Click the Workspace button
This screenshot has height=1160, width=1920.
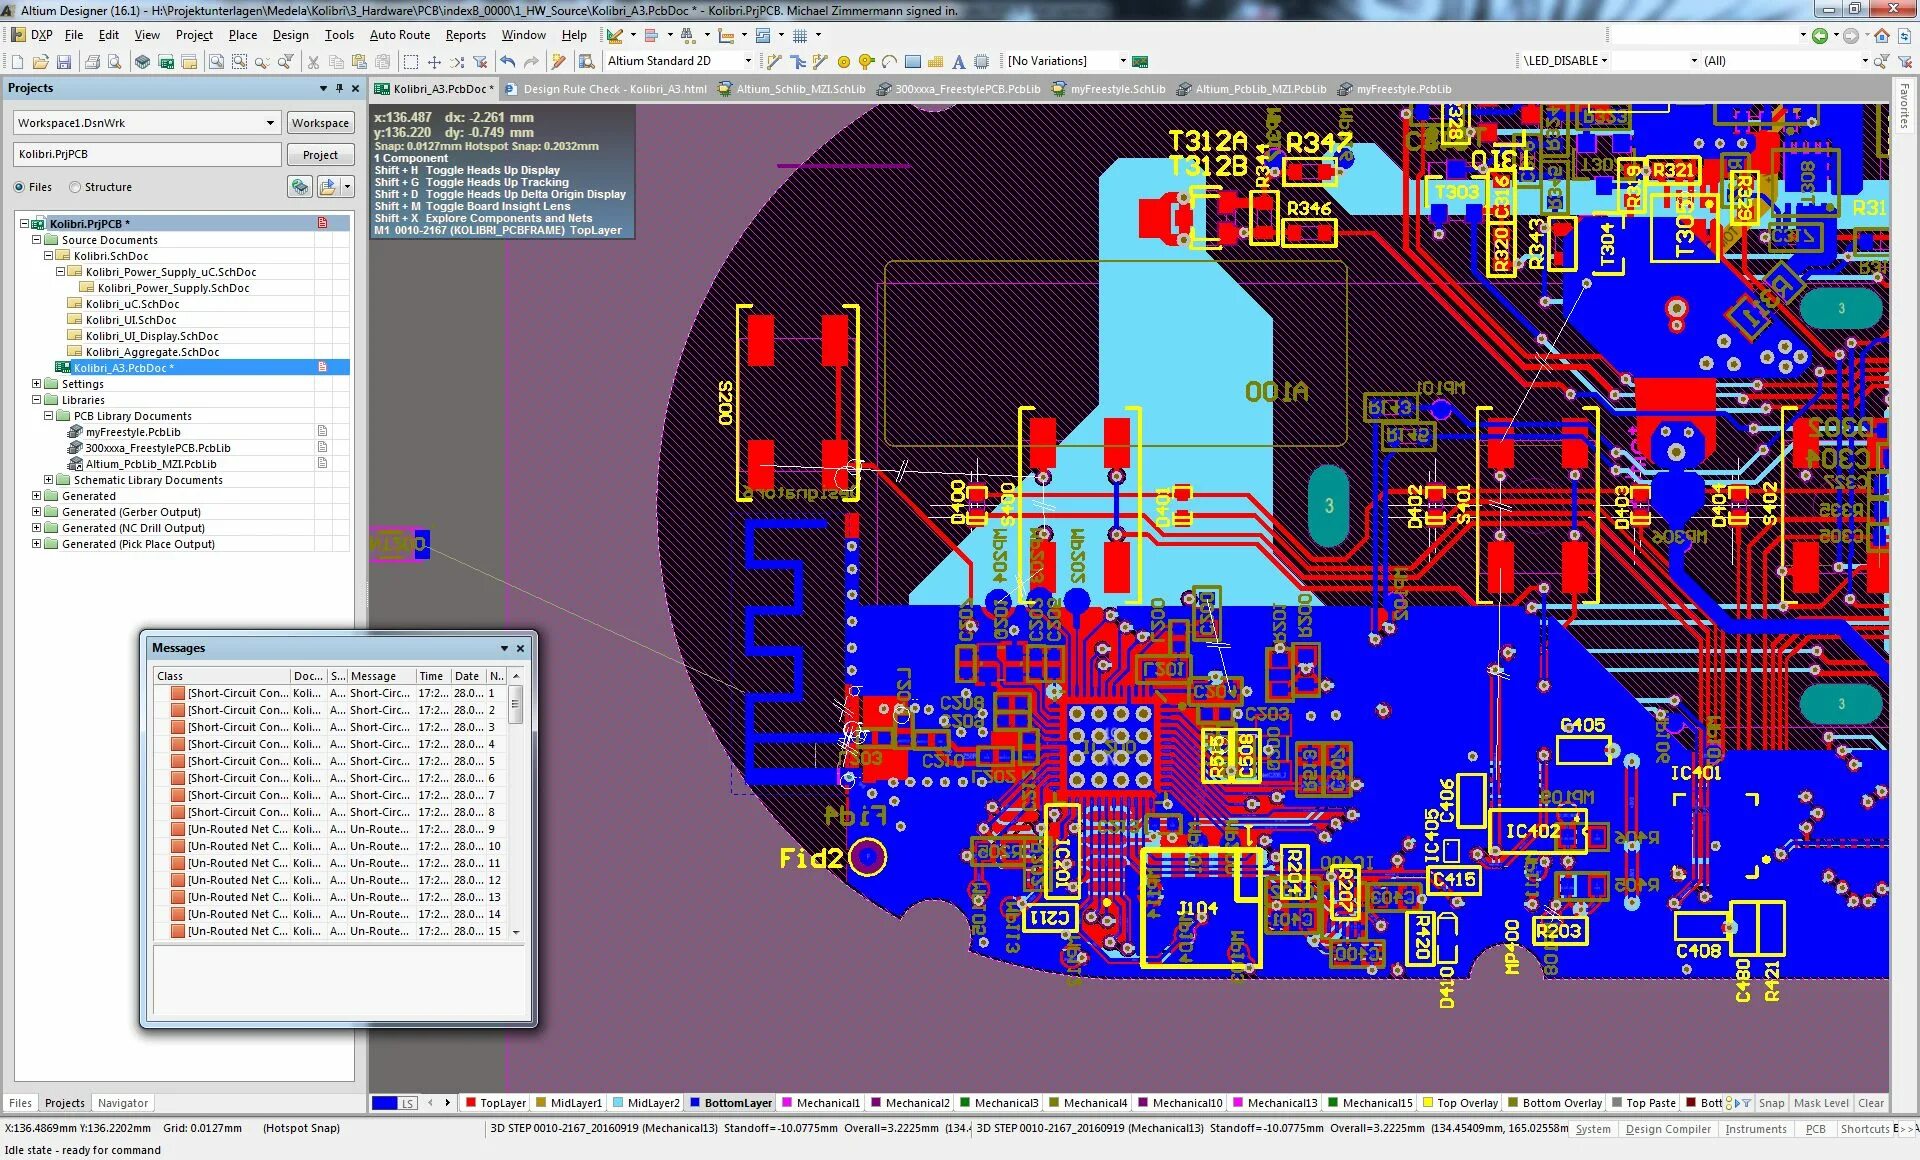[320, 123]
